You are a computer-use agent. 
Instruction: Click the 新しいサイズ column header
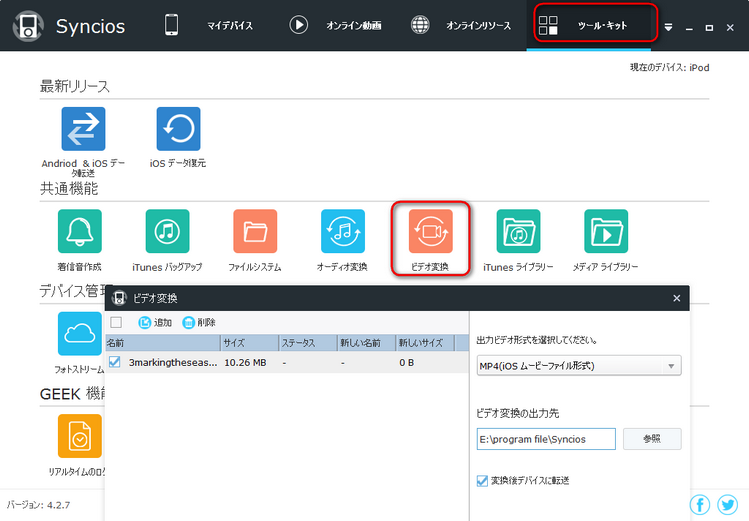click(x=425, y=343)
